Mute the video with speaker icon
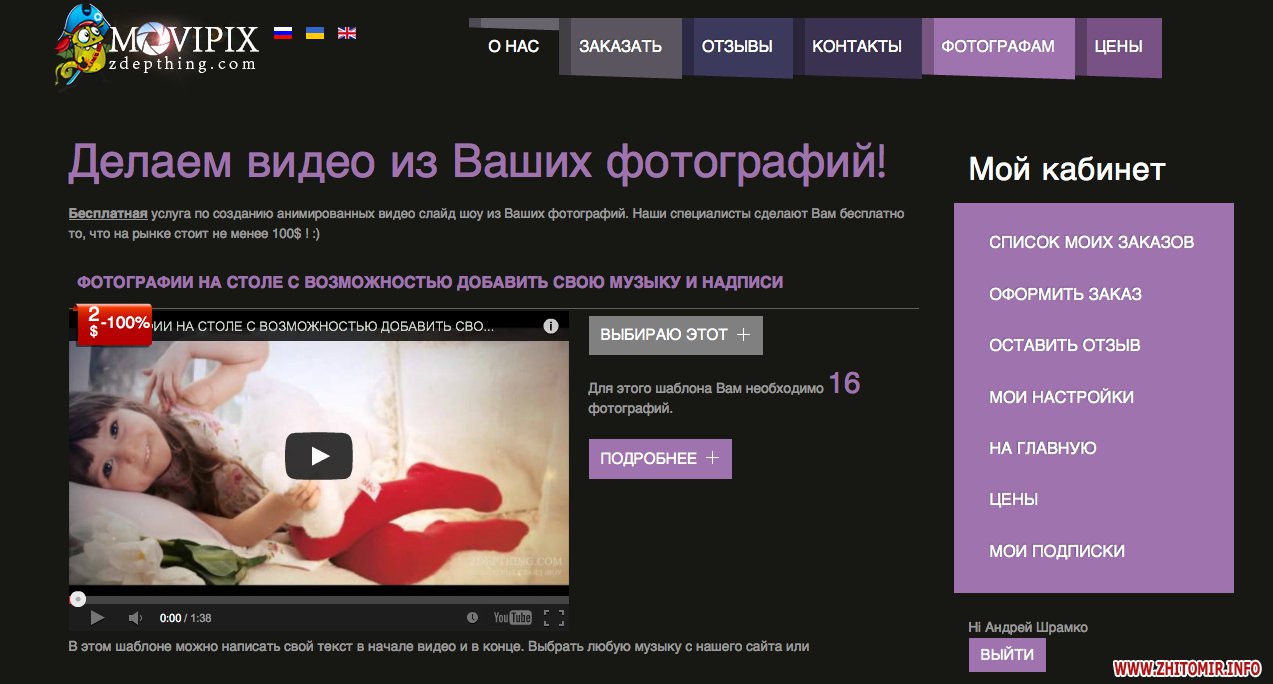 [135, 618]
